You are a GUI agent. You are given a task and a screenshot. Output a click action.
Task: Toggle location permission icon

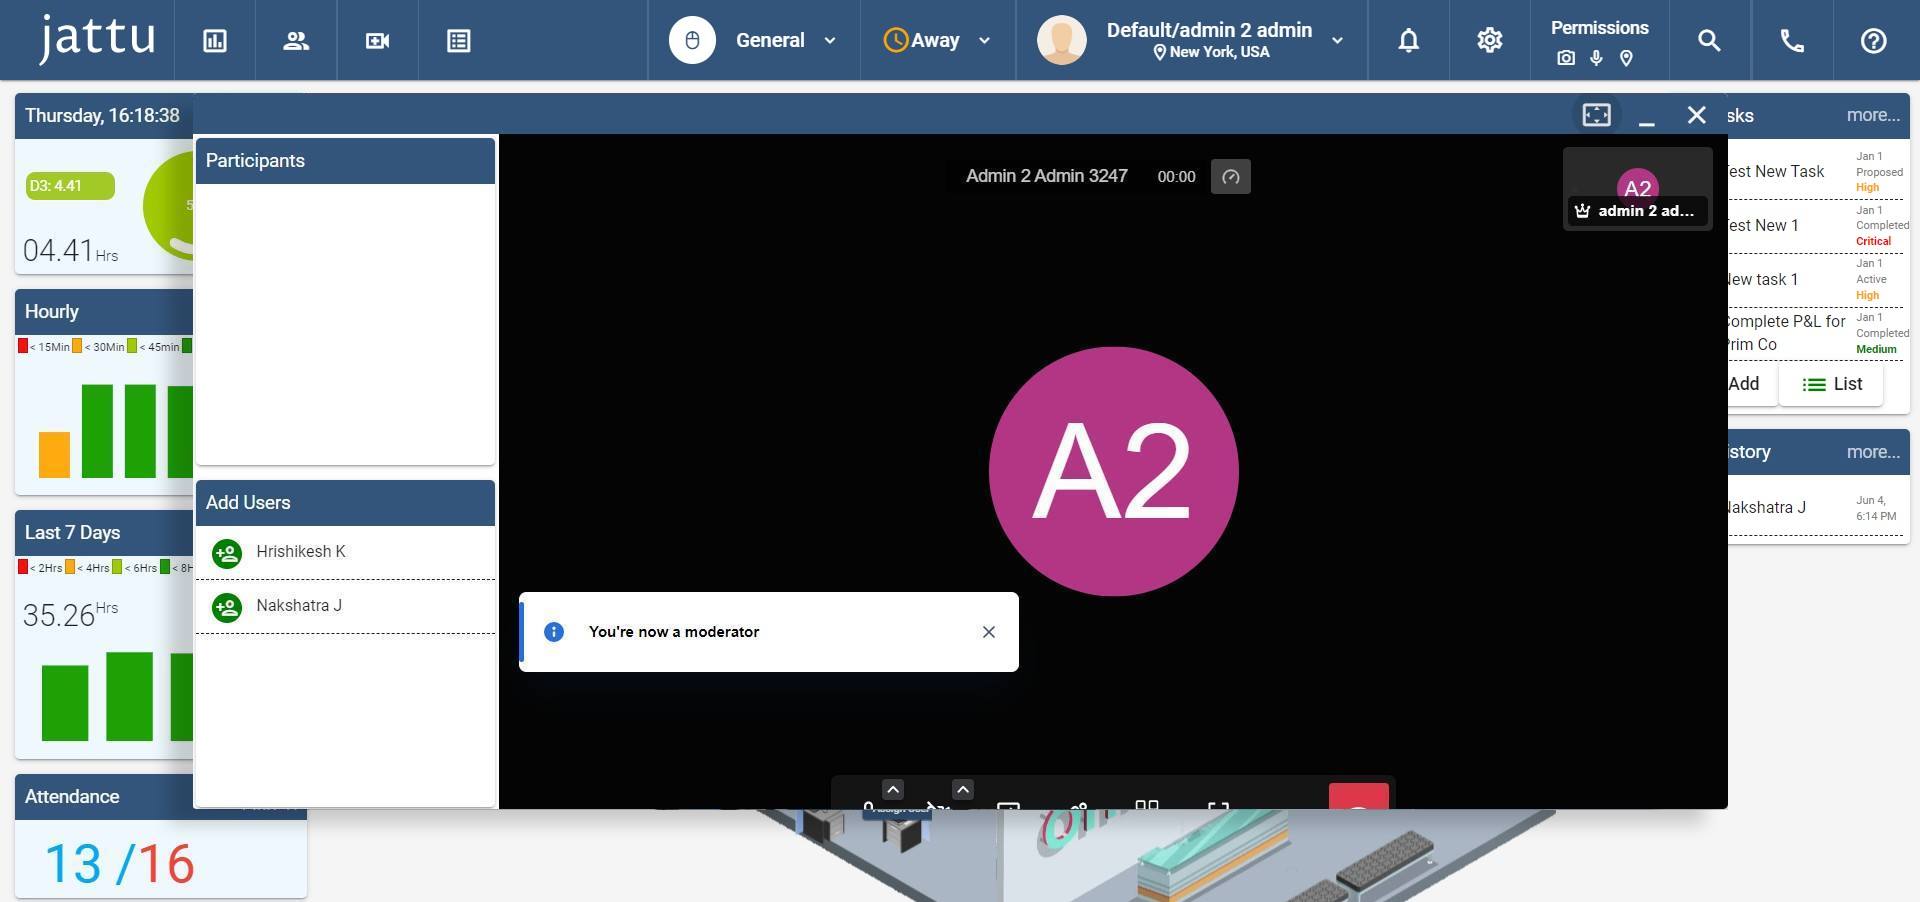coord(1626,59)
